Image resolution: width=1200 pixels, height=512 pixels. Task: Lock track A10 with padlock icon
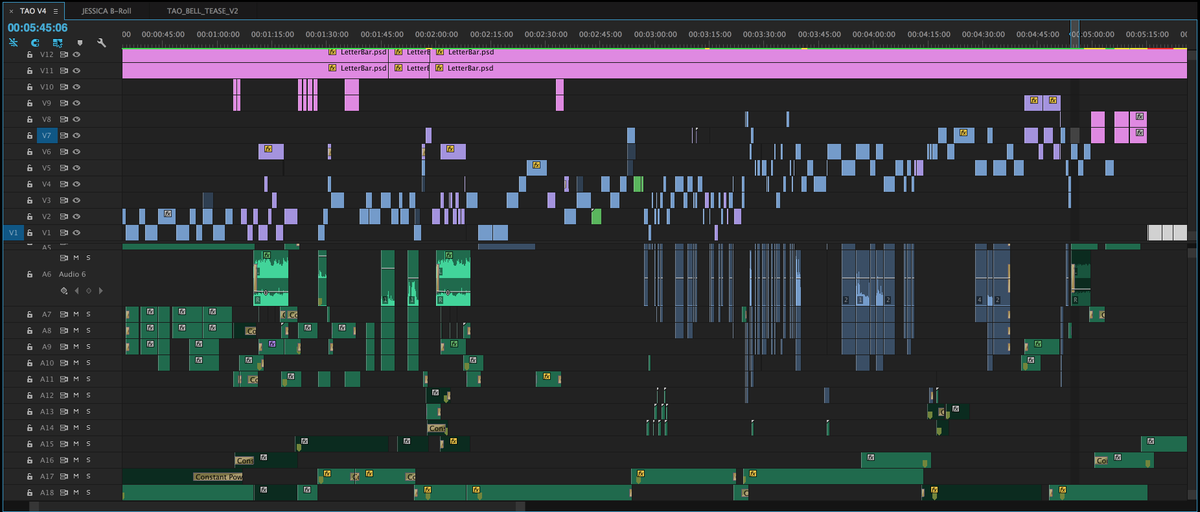click(x=30, y=363)
